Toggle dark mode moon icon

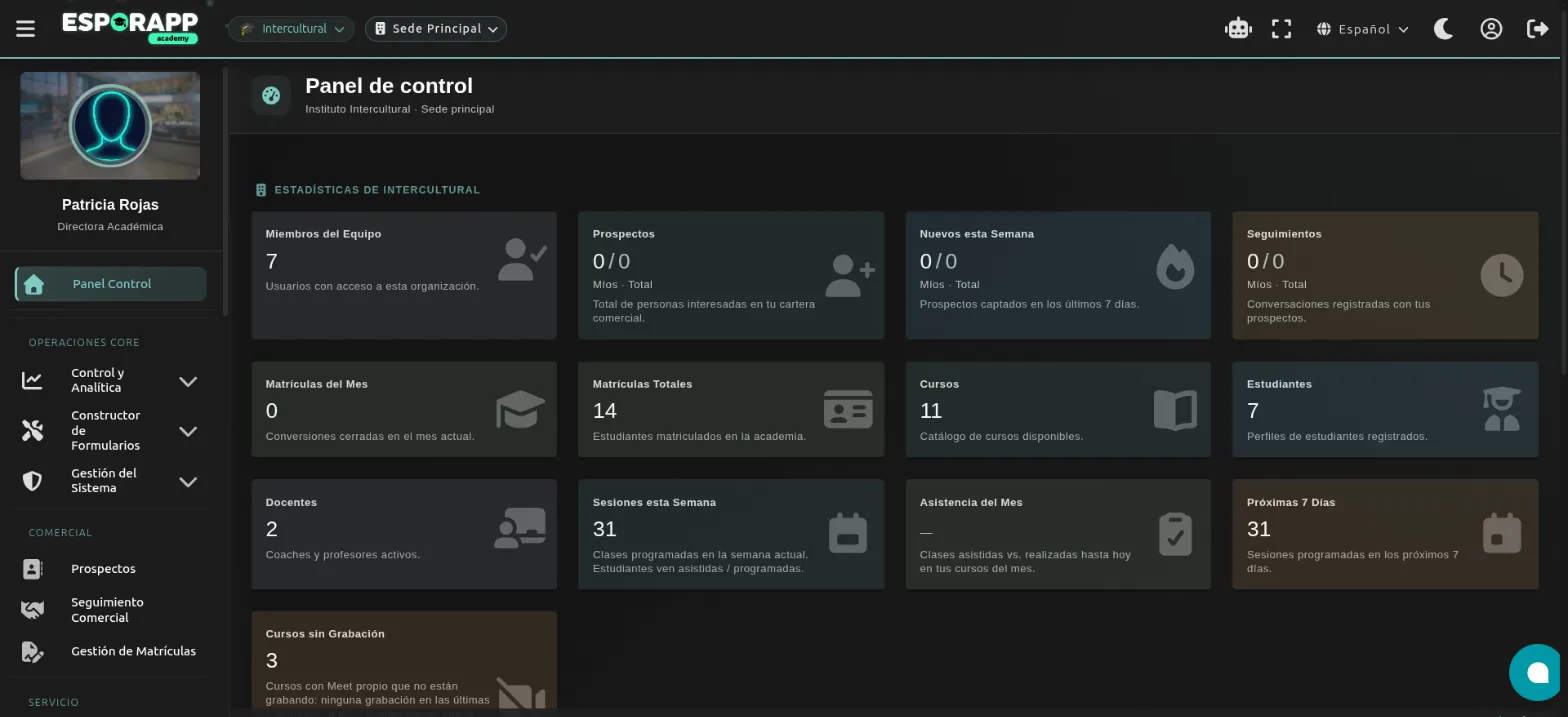click(1443, 29)
